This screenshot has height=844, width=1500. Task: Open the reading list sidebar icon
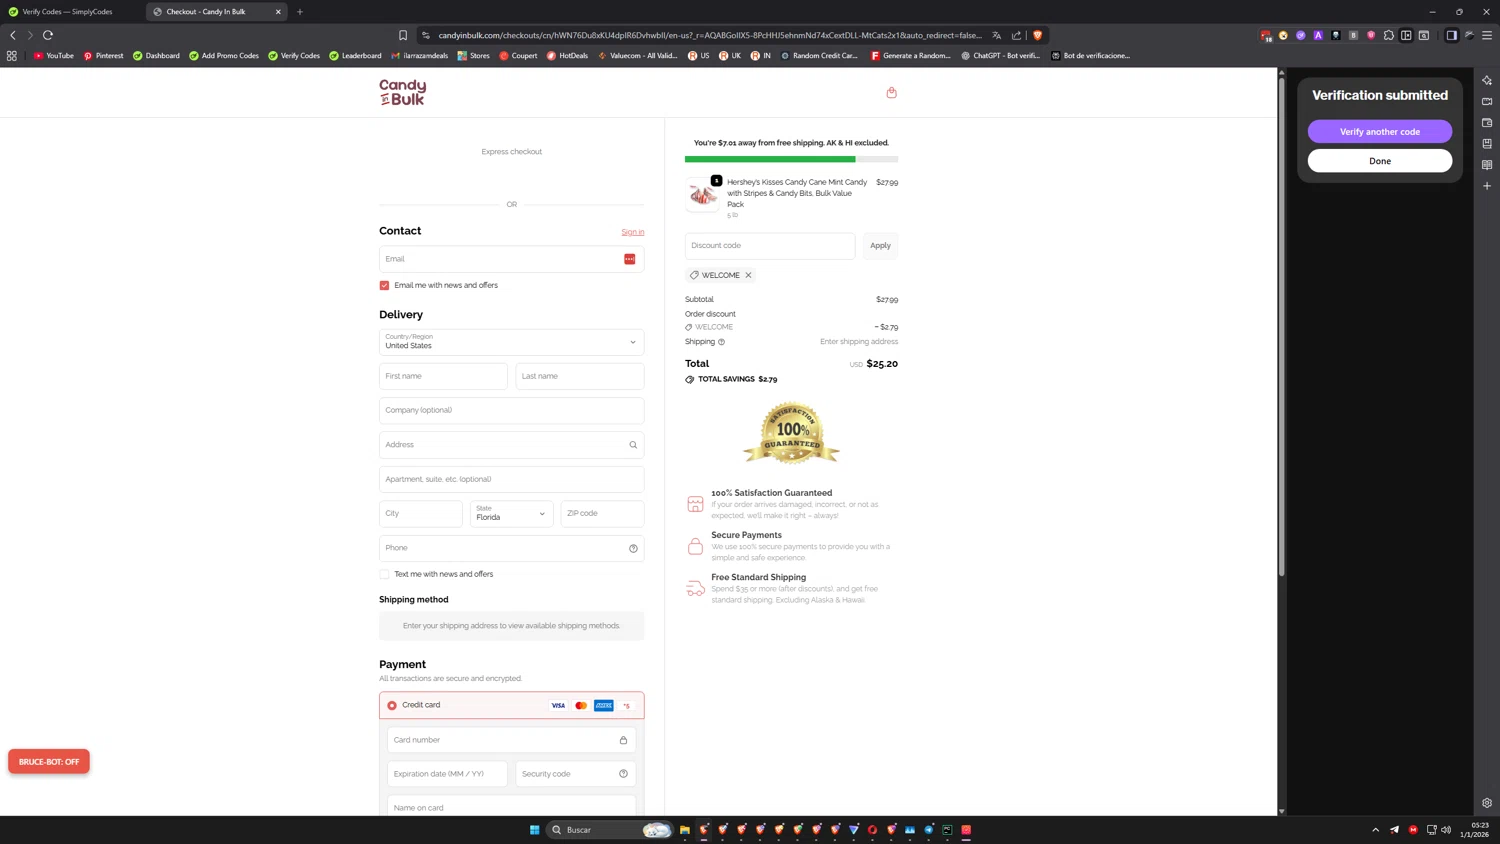[x=1487, y=165]
